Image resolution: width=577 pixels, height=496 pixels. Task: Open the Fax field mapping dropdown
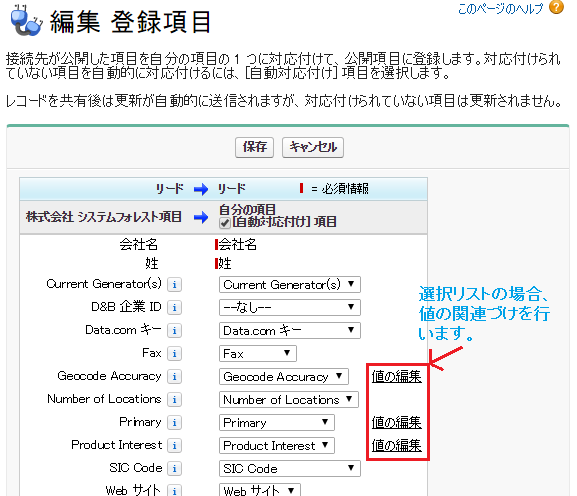258,354
